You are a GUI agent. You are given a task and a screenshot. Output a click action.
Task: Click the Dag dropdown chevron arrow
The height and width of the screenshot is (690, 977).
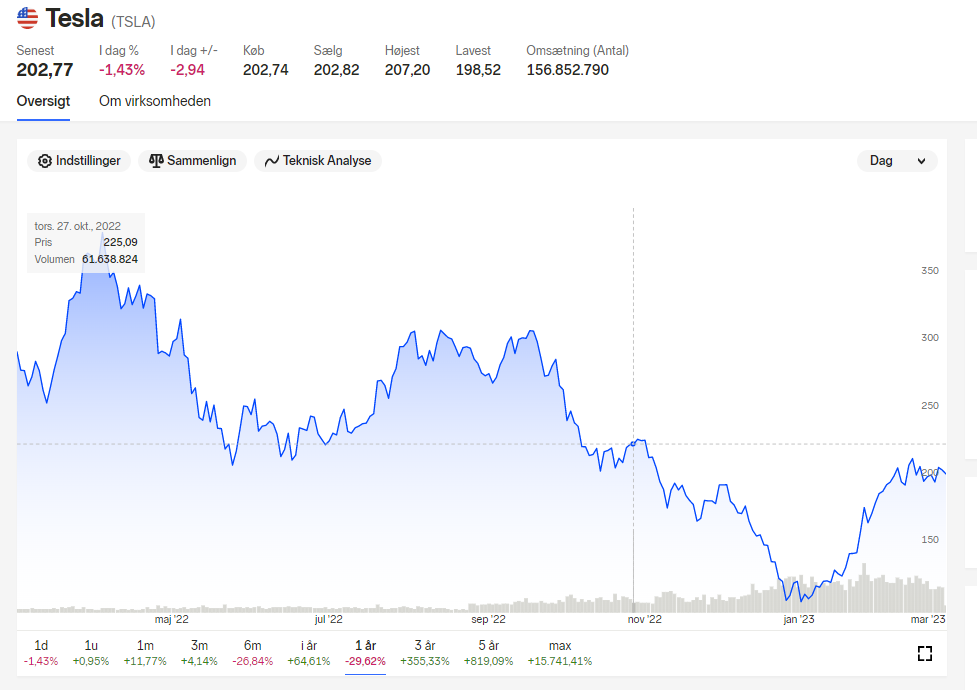[922, 161]
